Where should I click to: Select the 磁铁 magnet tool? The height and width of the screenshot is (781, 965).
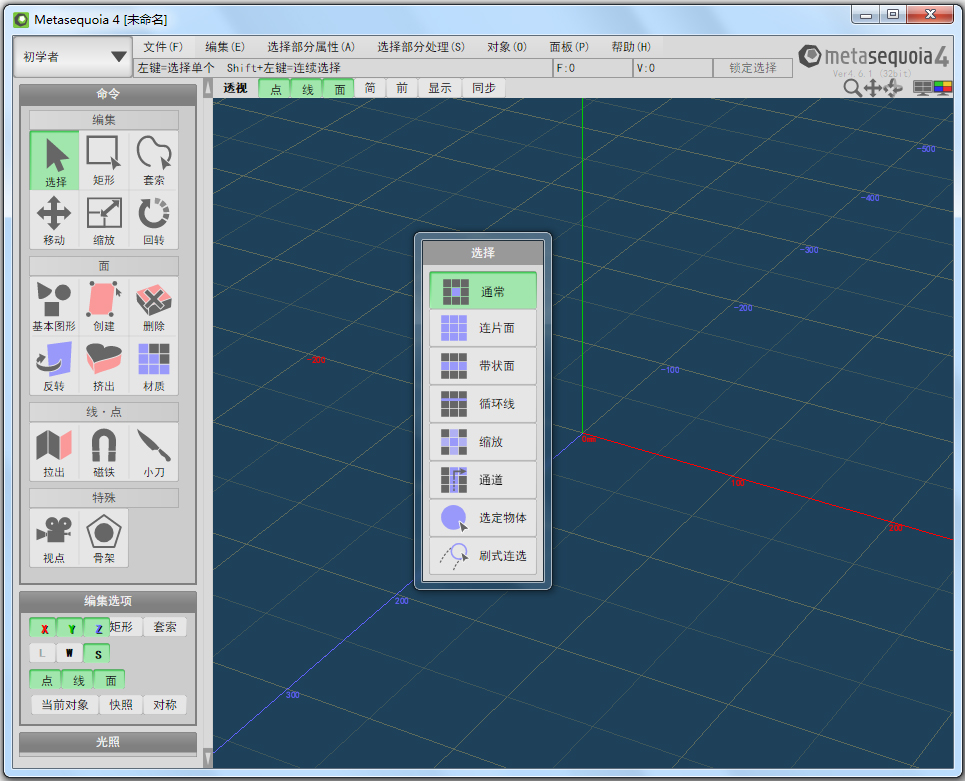coord(103,452)
